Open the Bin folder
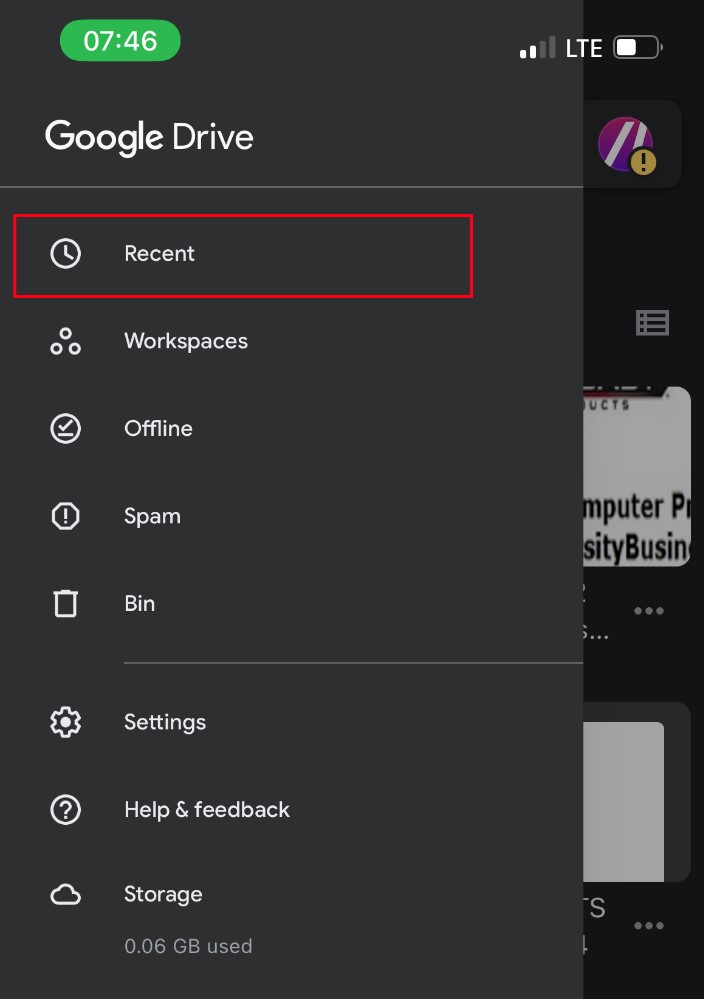 tap(291, 603)
